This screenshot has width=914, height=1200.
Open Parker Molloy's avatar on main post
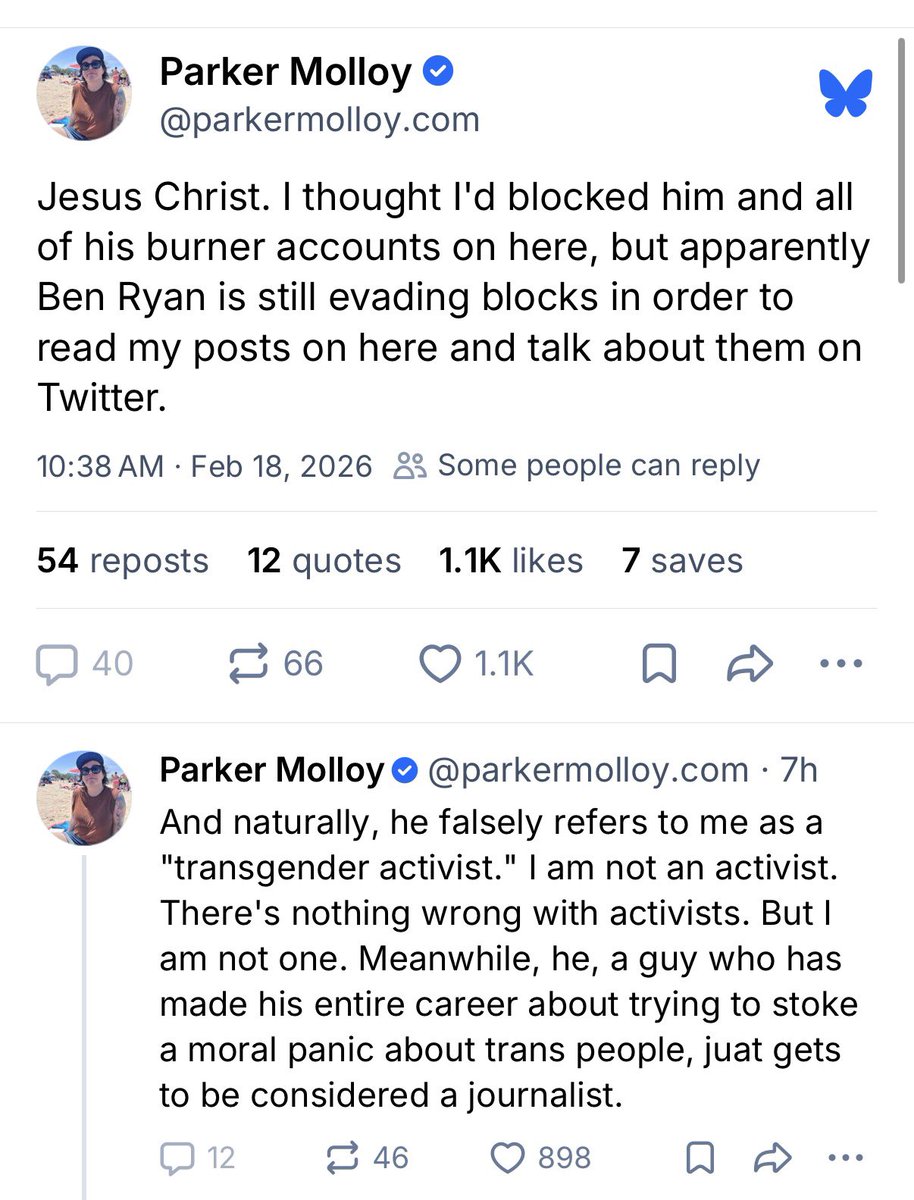pos(83,93)
